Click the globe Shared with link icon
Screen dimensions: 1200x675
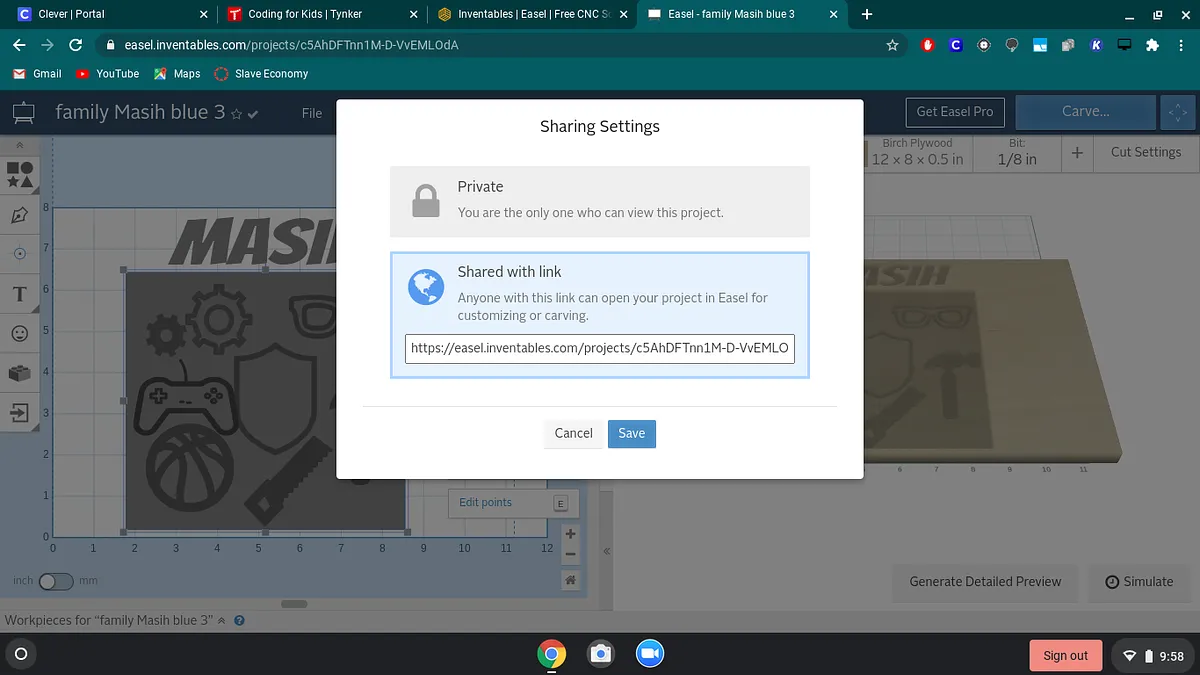click(x=426, y=288)
